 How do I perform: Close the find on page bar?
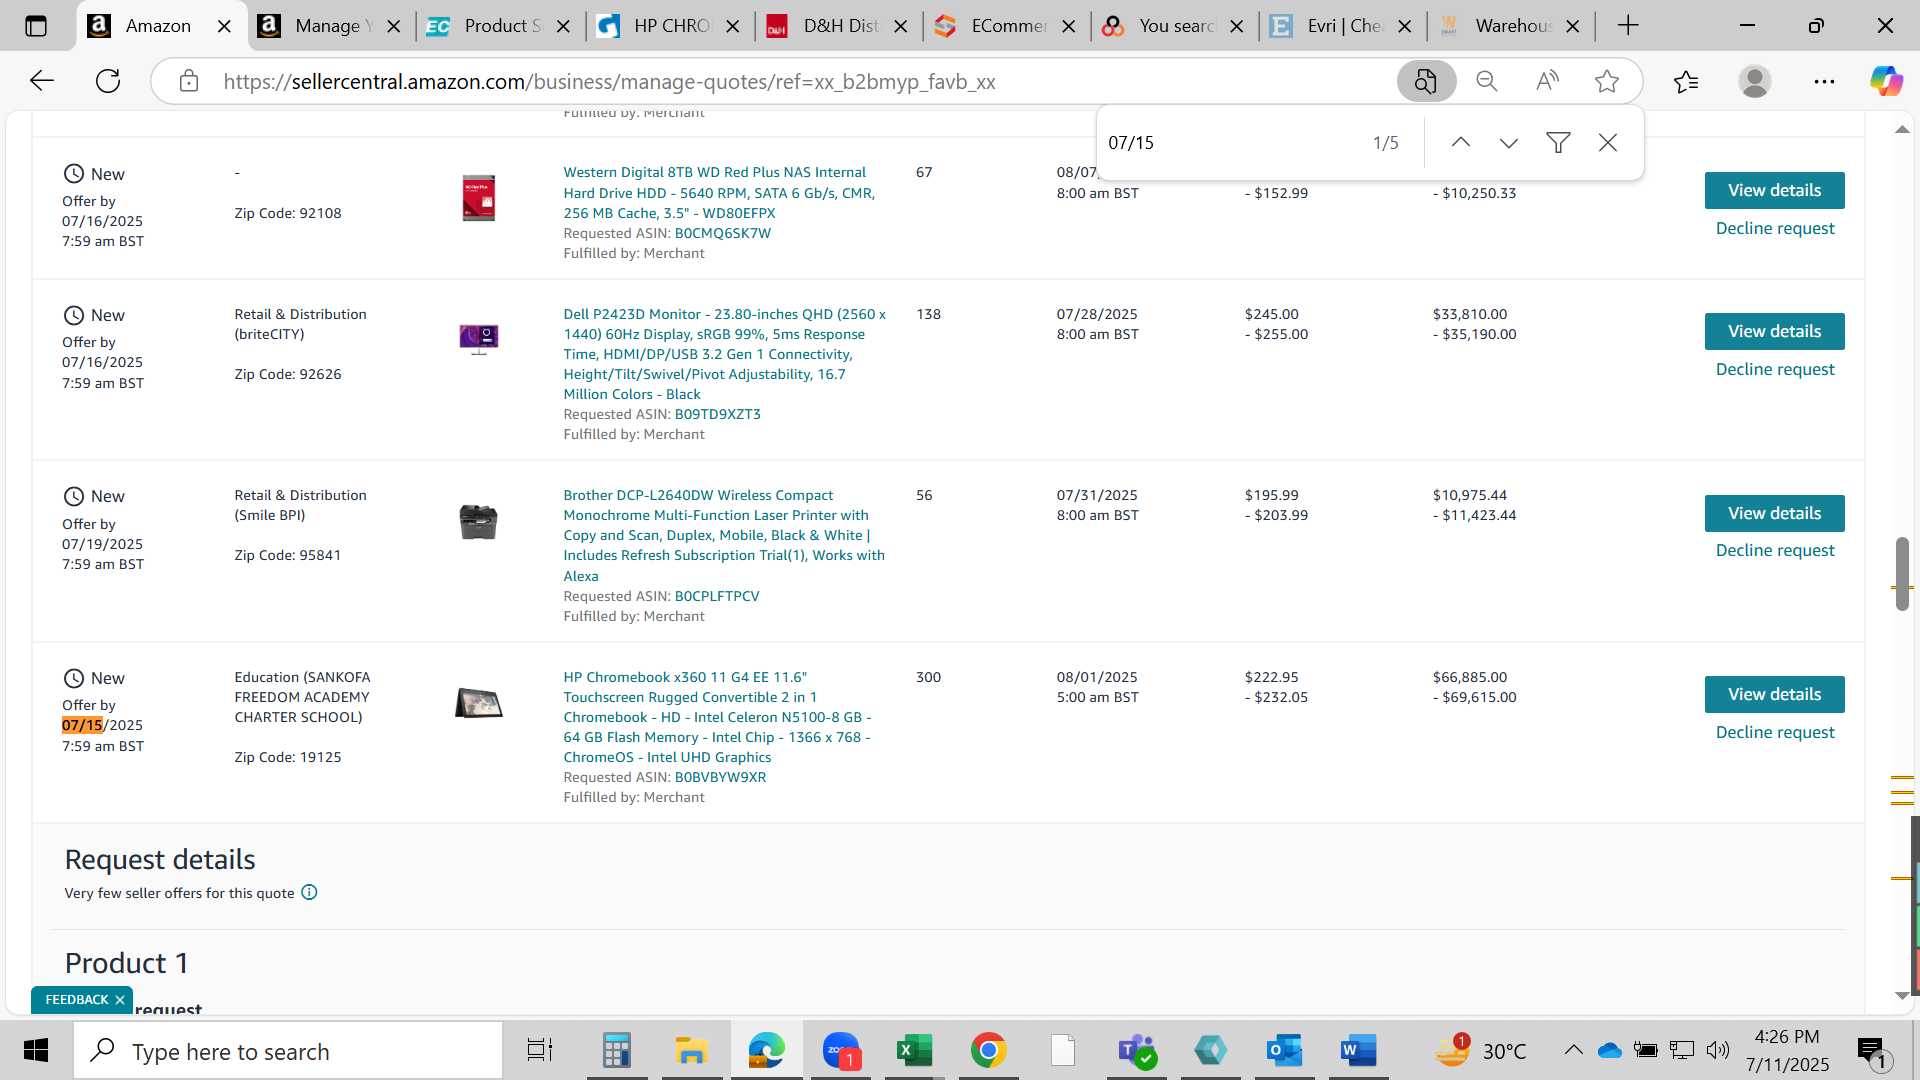tap(1608, 143)
